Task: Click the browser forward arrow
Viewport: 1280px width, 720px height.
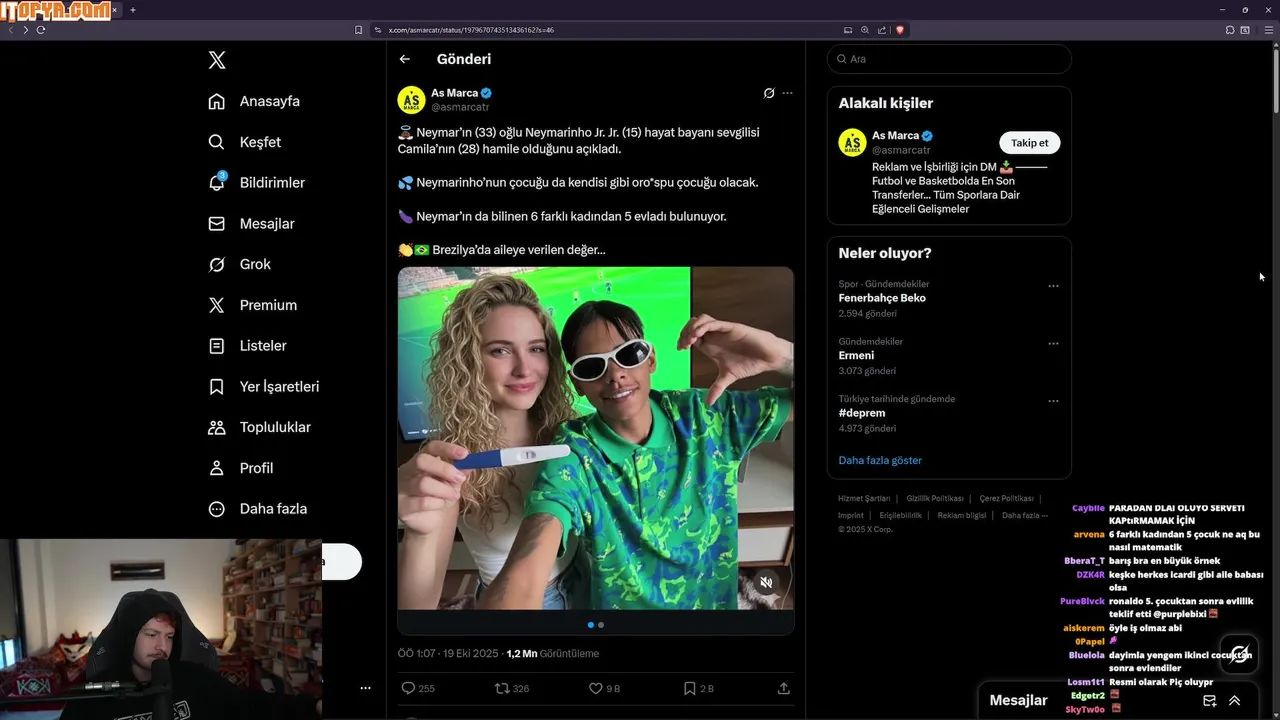Action: coord(26,30)
